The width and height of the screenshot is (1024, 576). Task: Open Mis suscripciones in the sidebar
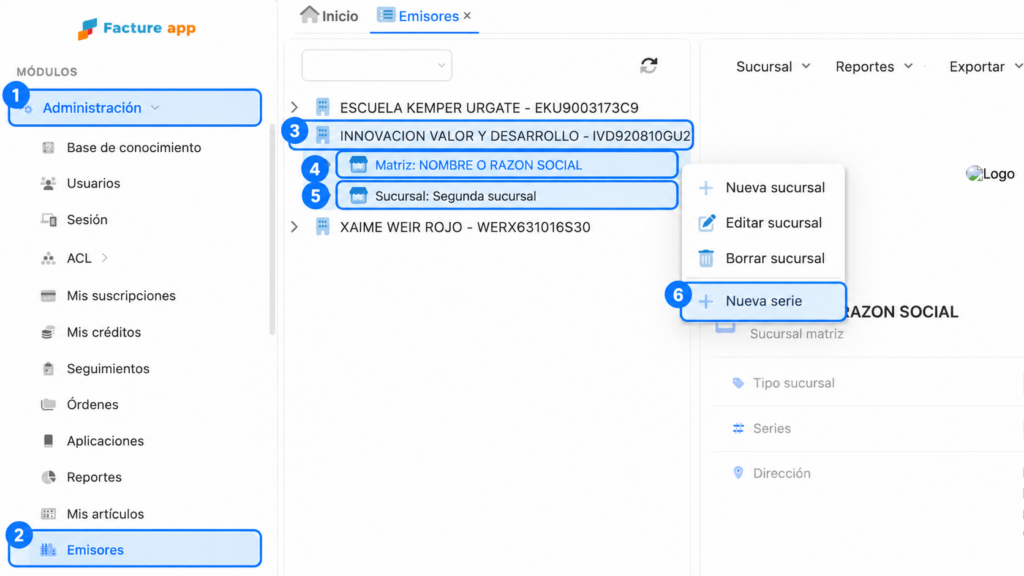tap(121, 296)
